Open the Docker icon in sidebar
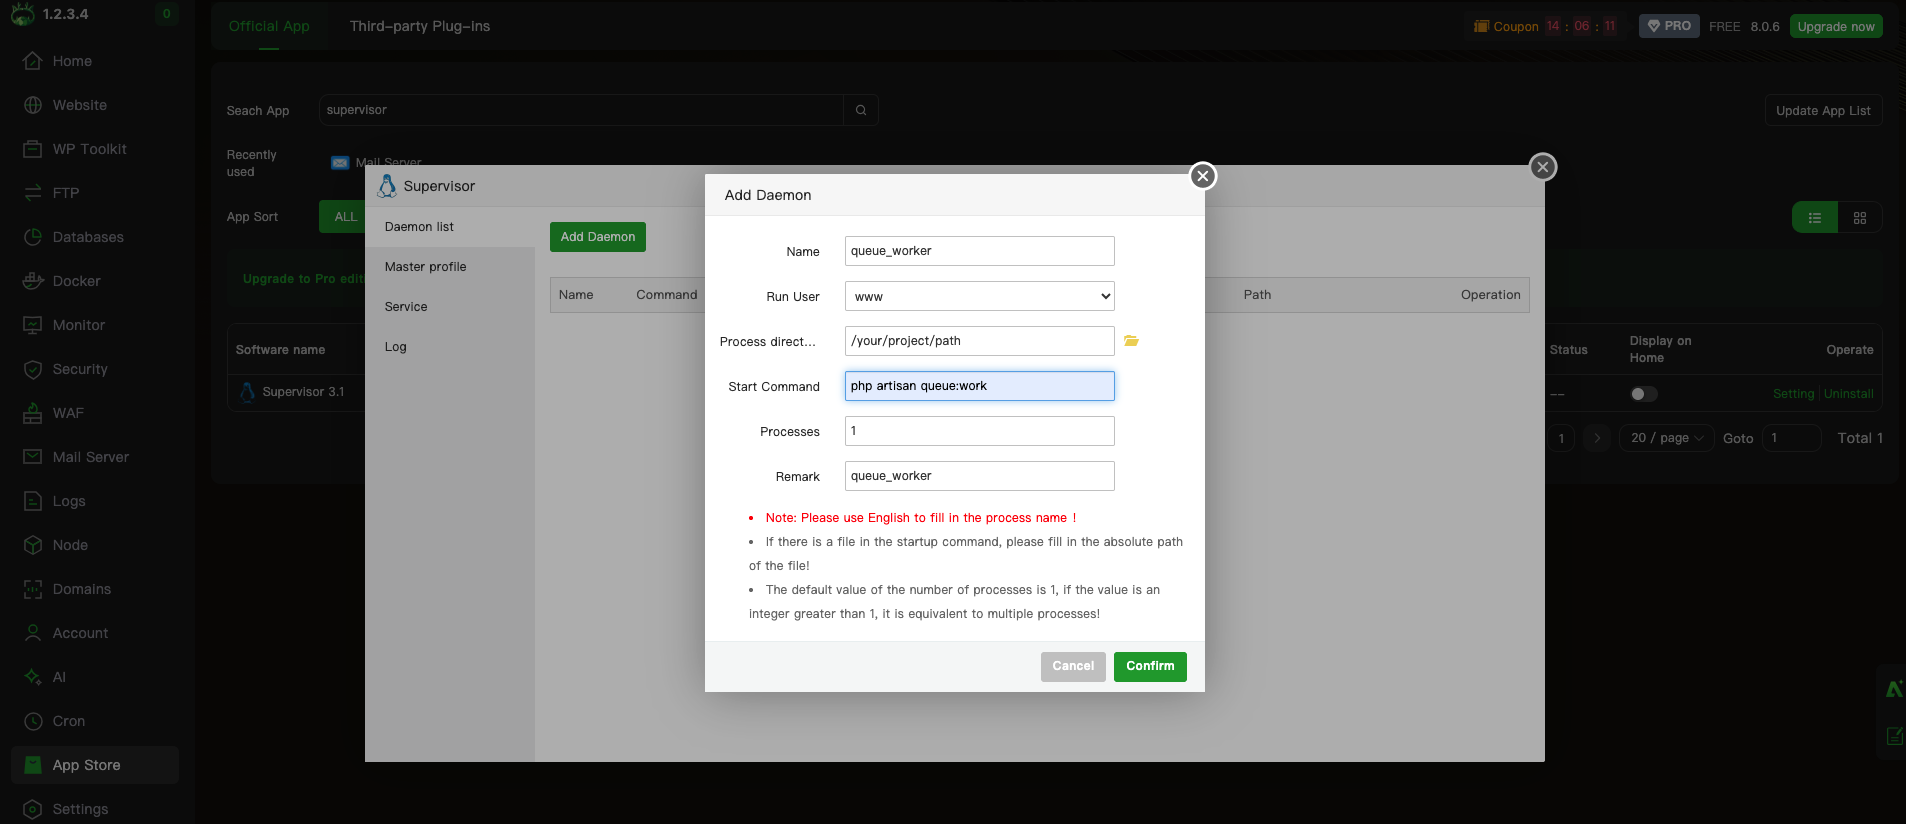The width and height of the screenshot is (1906, 824). [x=33, y=281]
